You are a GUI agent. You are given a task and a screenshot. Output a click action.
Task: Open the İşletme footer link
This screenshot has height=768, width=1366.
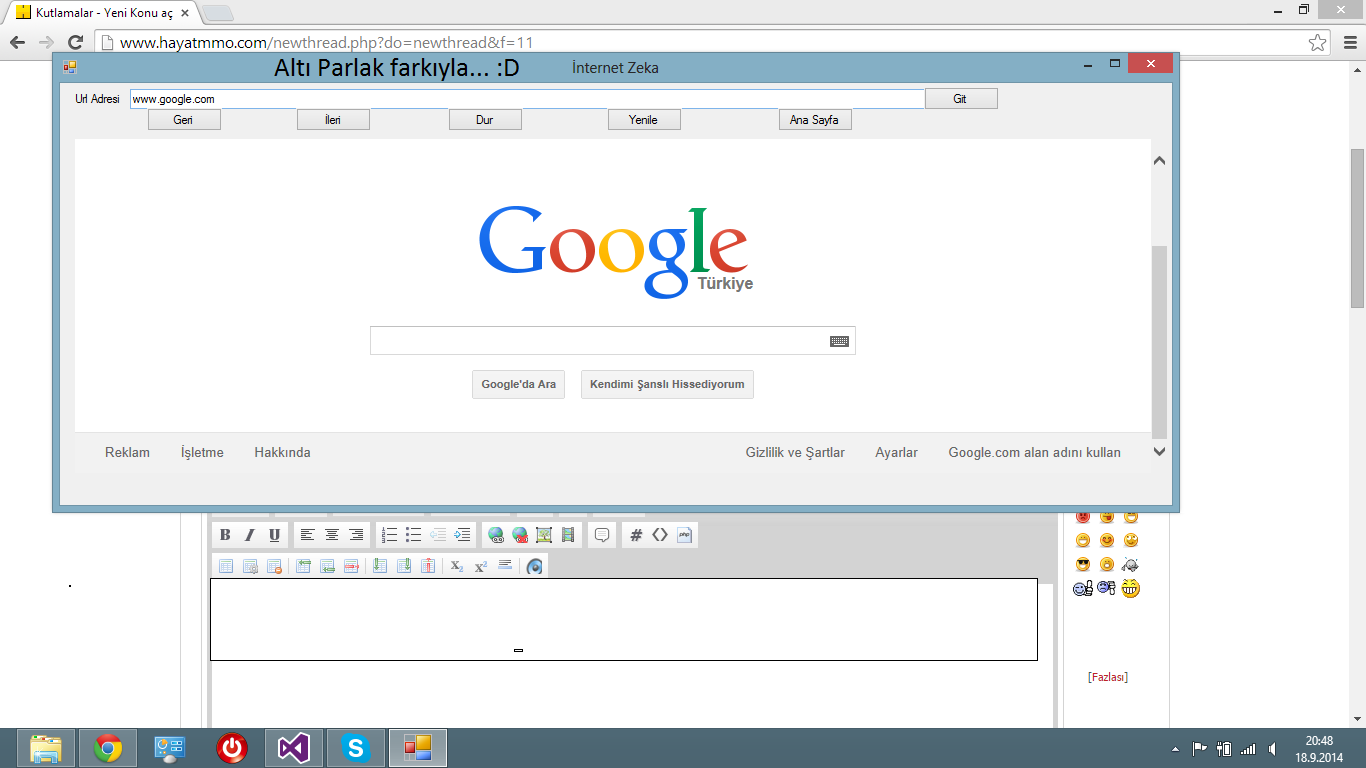tap(202, 453)
